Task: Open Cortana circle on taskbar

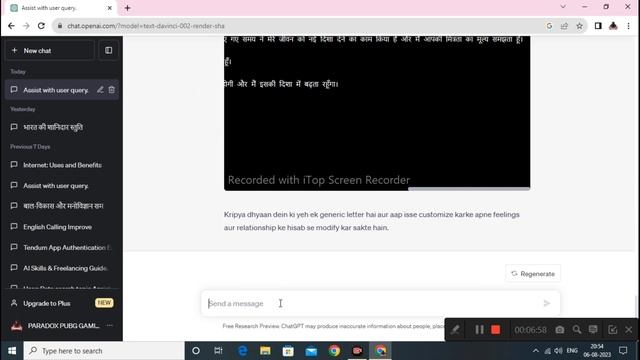Action: pyautogui.click(x=196, y=351)
